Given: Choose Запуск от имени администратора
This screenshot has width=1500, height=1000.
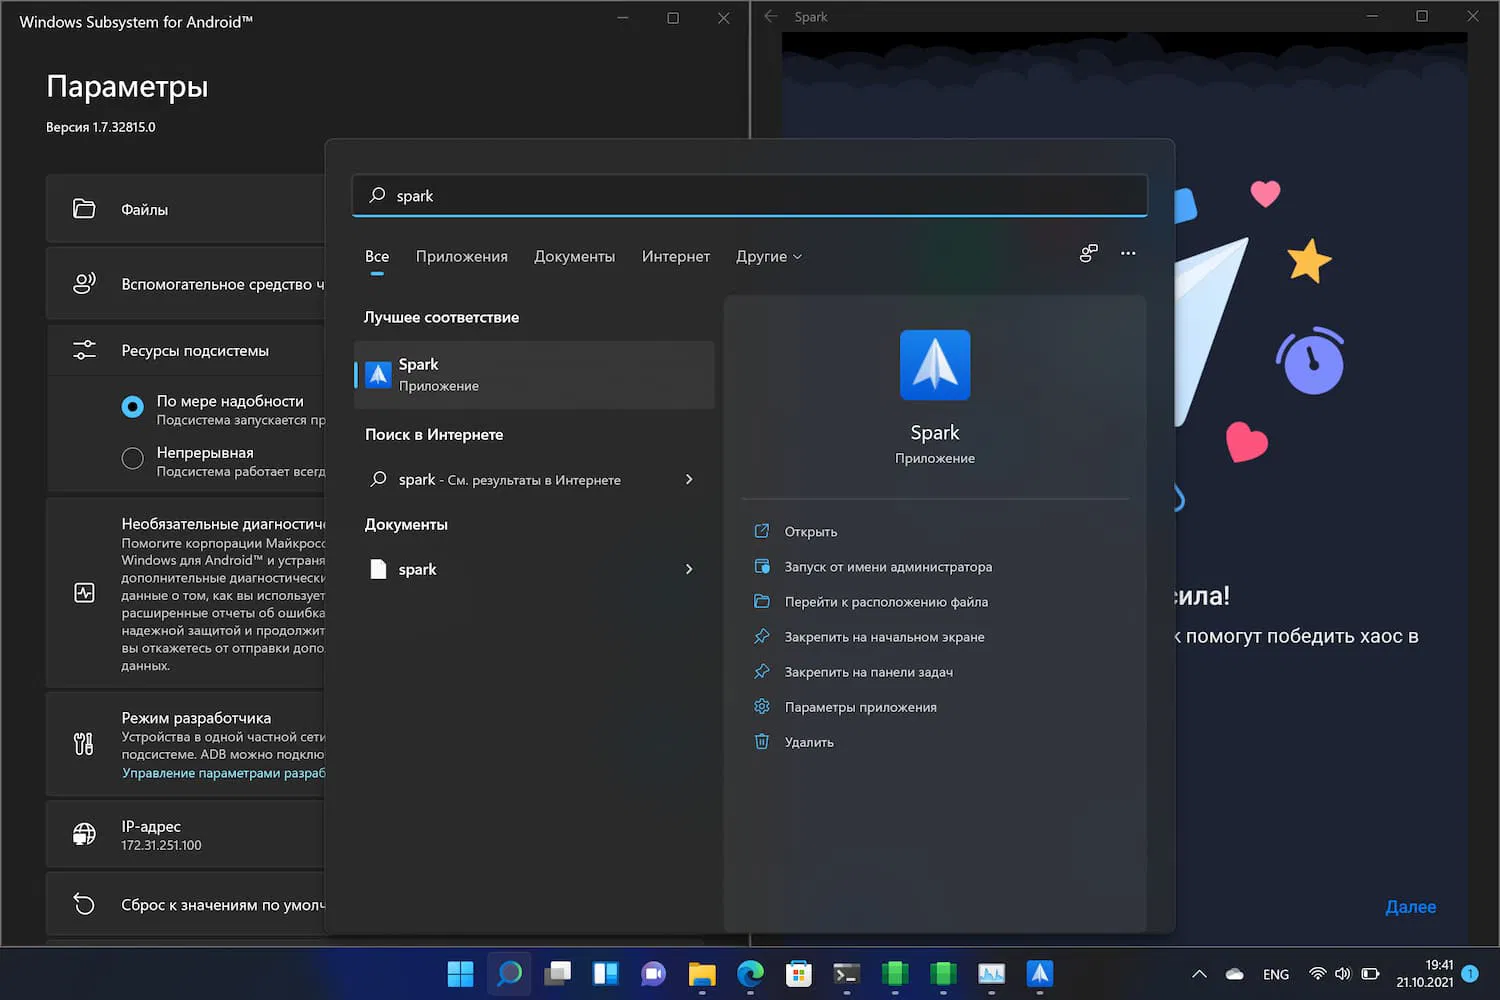Looking at the screenshot, I should 888,566.
